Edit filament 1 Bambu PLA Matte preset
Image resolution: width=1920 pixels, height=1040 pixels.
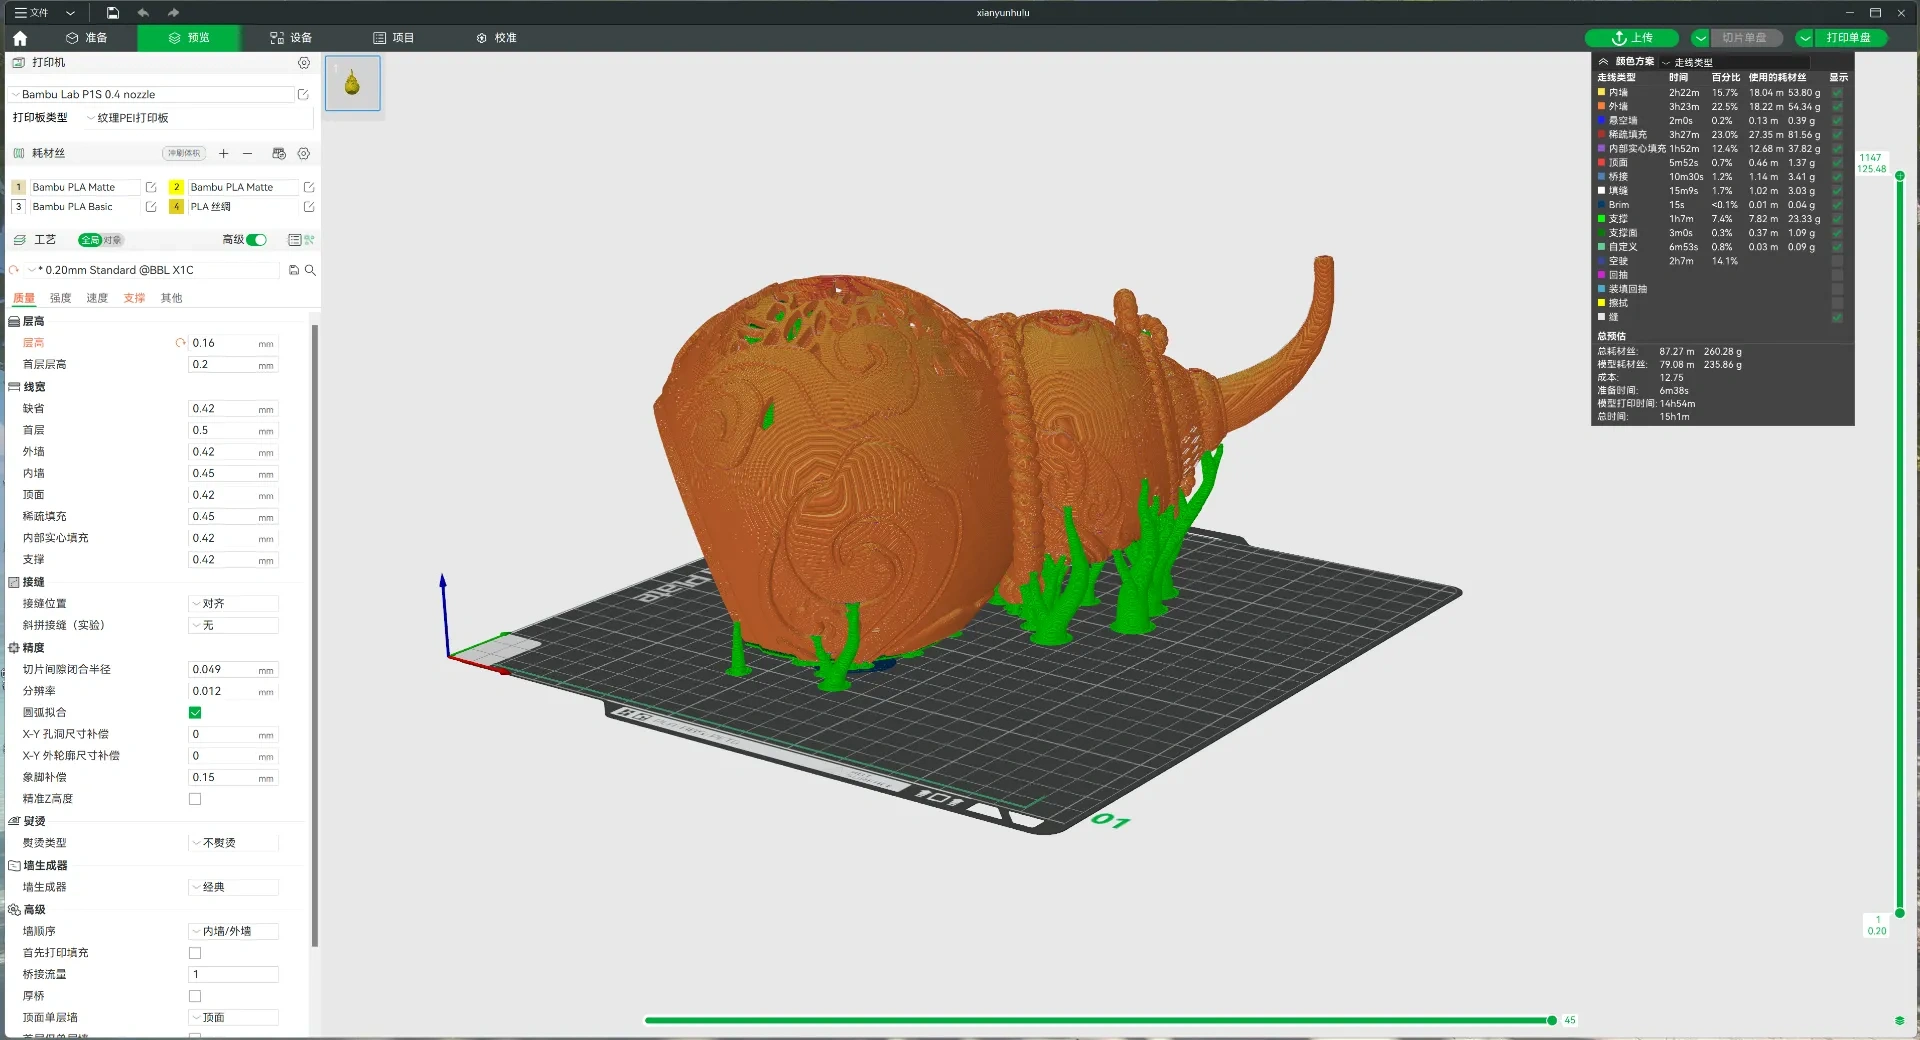pos(151,187)
